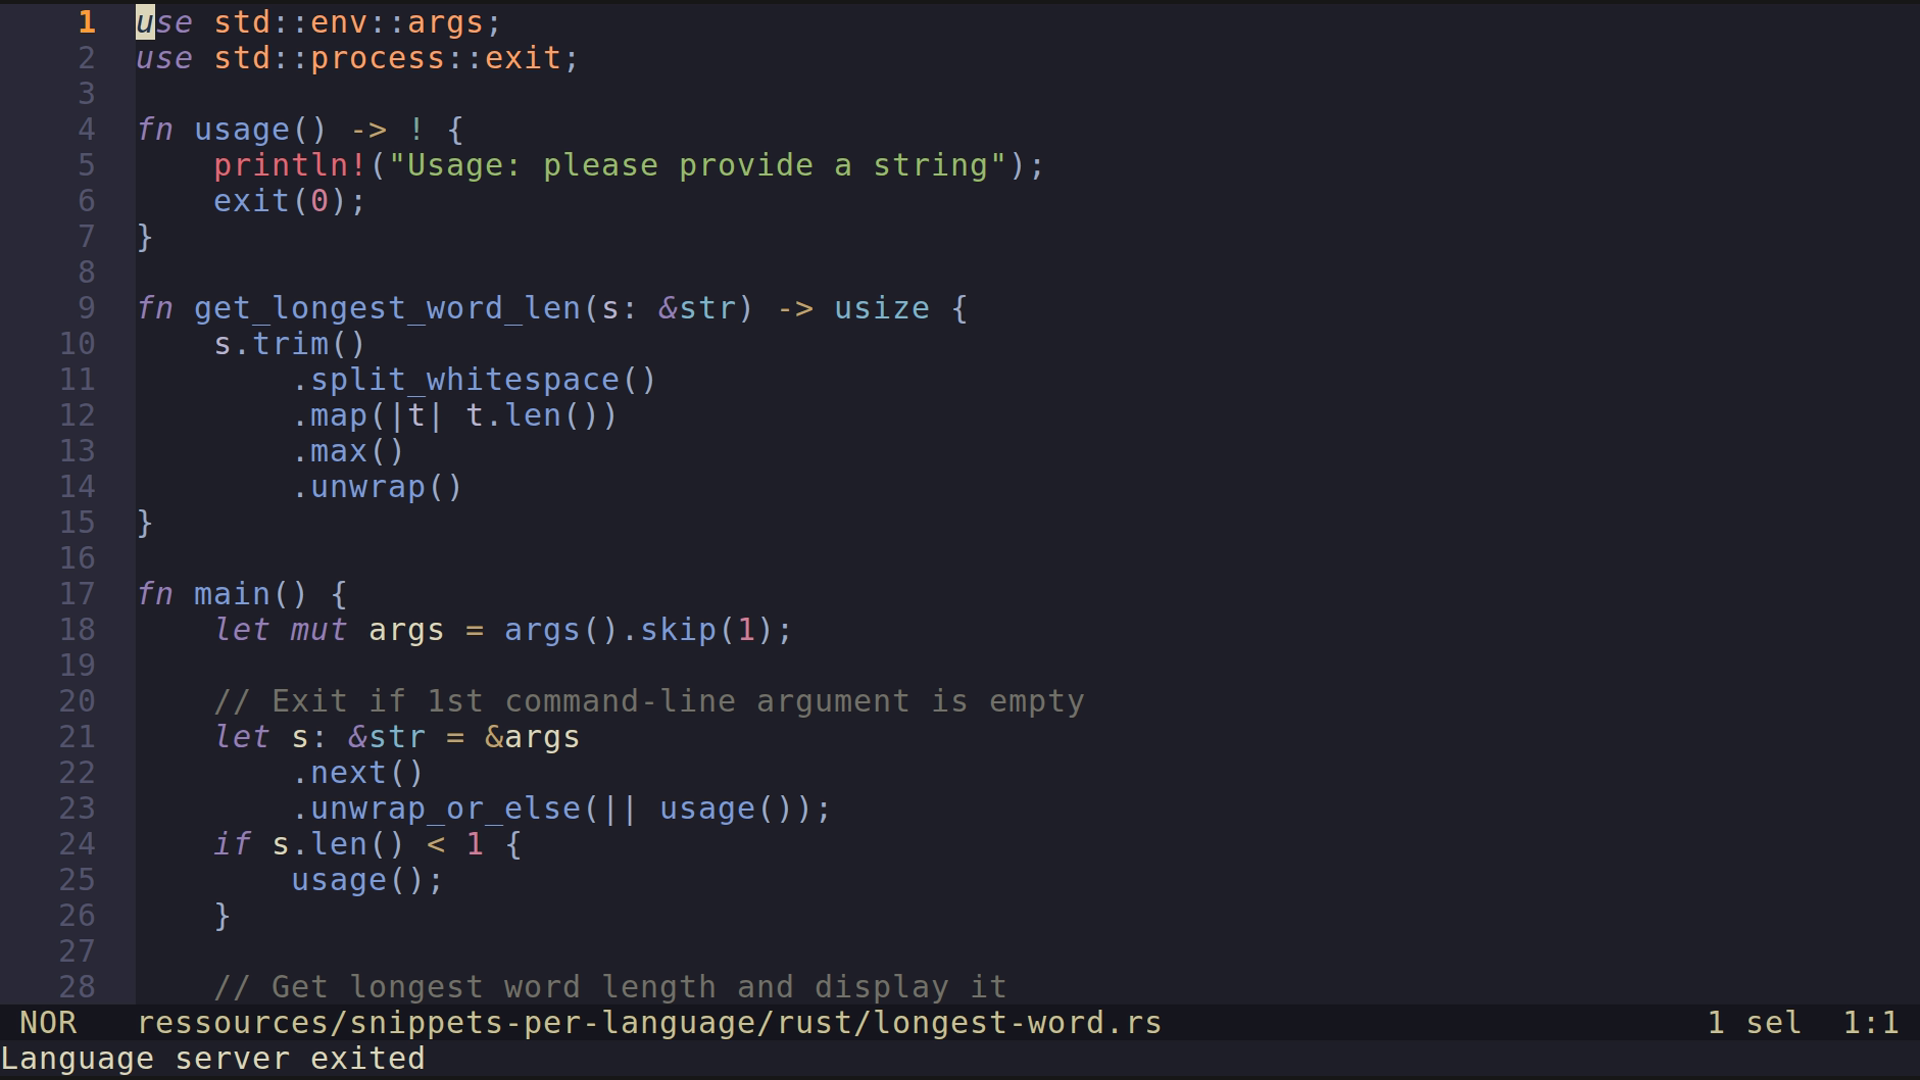Click the '1 sel' selection count indicator
Screen dimensions: 1920x1080
click(1754, 1023)
